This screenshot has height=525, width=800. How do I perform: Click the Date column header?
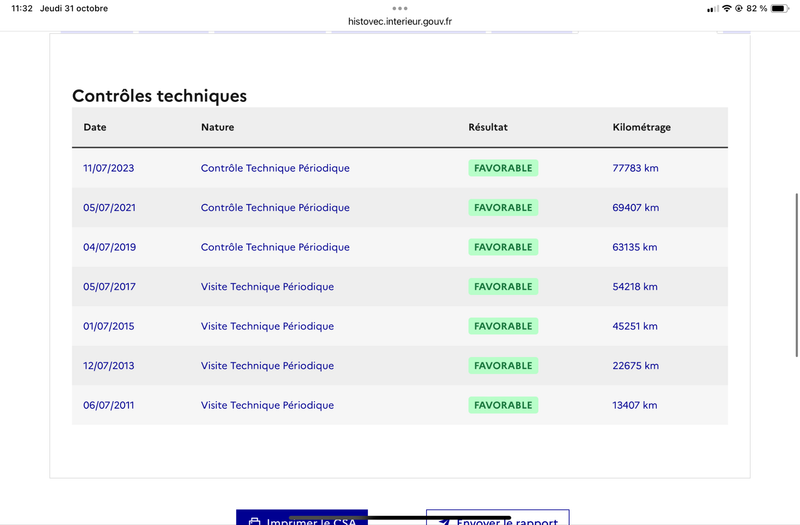[x=95, y=127]
